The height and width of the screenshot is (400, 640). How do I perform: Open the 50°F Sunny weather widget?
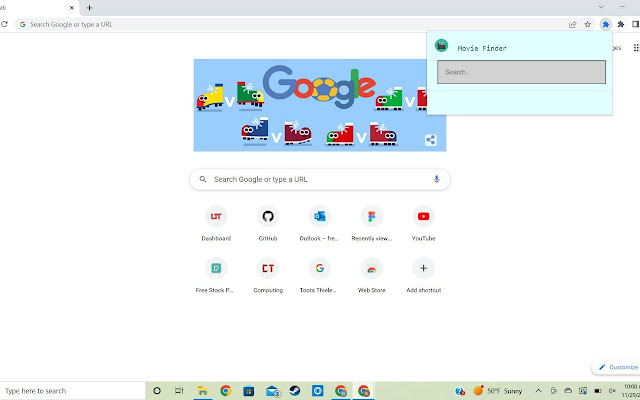(498, 391)
